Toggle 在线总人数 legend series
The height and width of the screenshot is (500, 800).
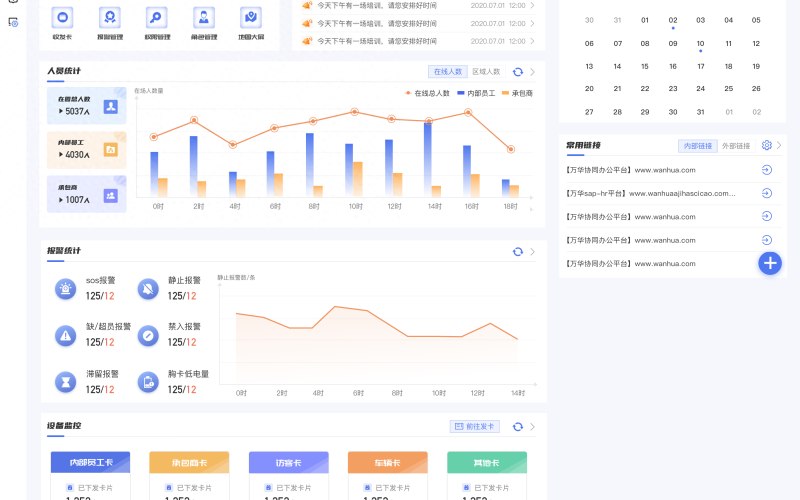tap(427, 93)
